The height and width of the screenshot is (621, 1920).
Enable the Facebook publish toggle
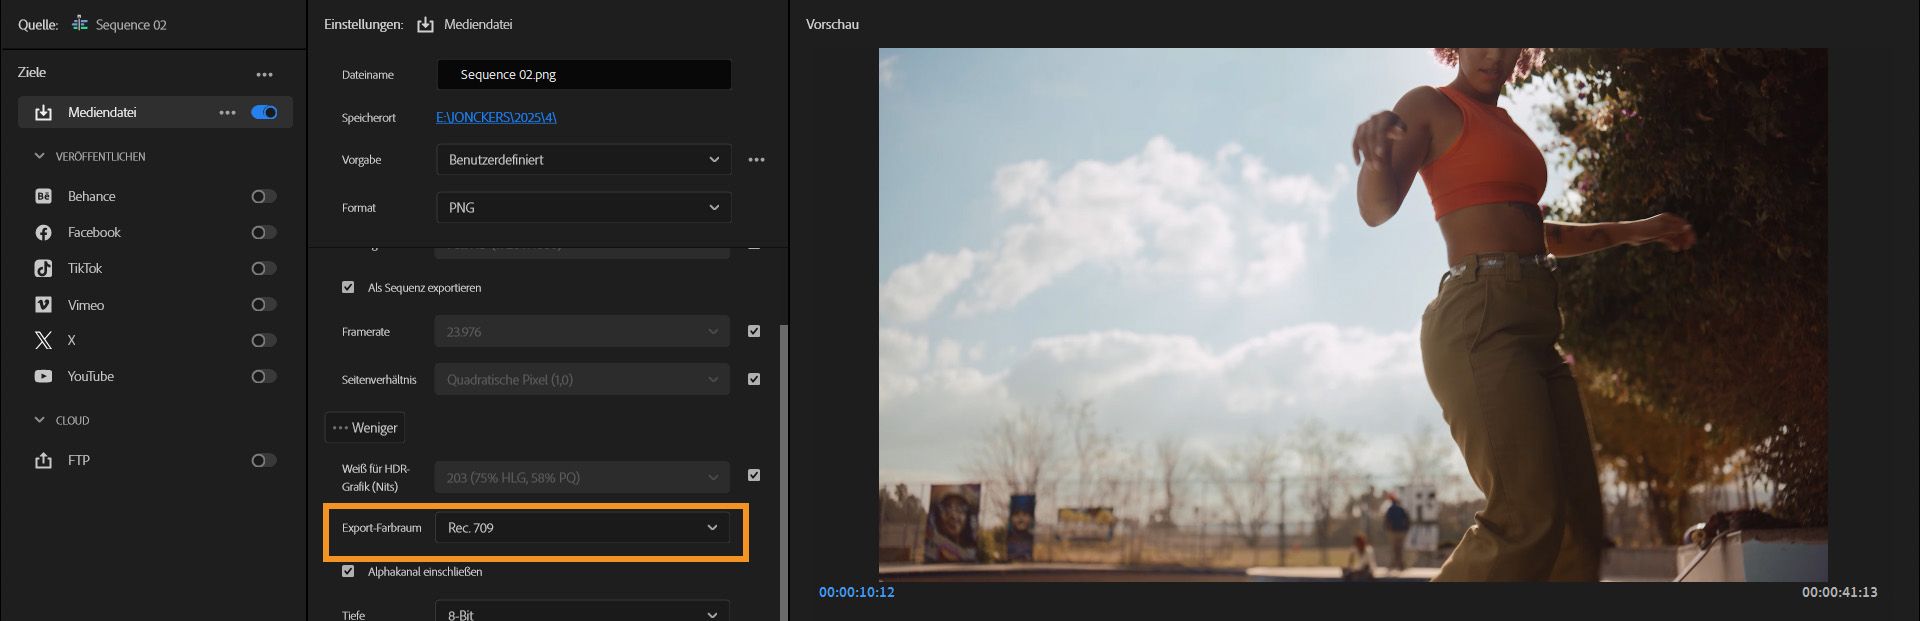coord(264,233)
